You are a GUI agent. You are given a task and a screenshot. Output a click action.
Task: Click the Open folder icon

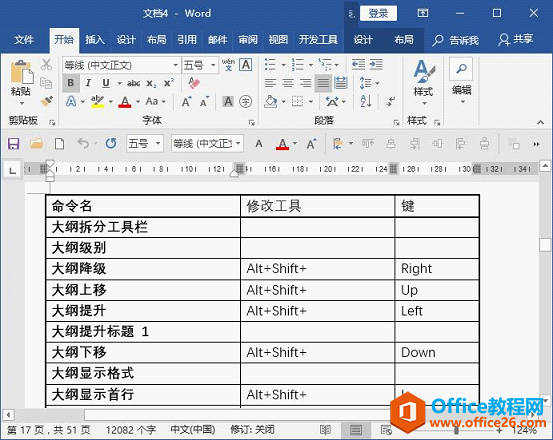coord(36,143)
